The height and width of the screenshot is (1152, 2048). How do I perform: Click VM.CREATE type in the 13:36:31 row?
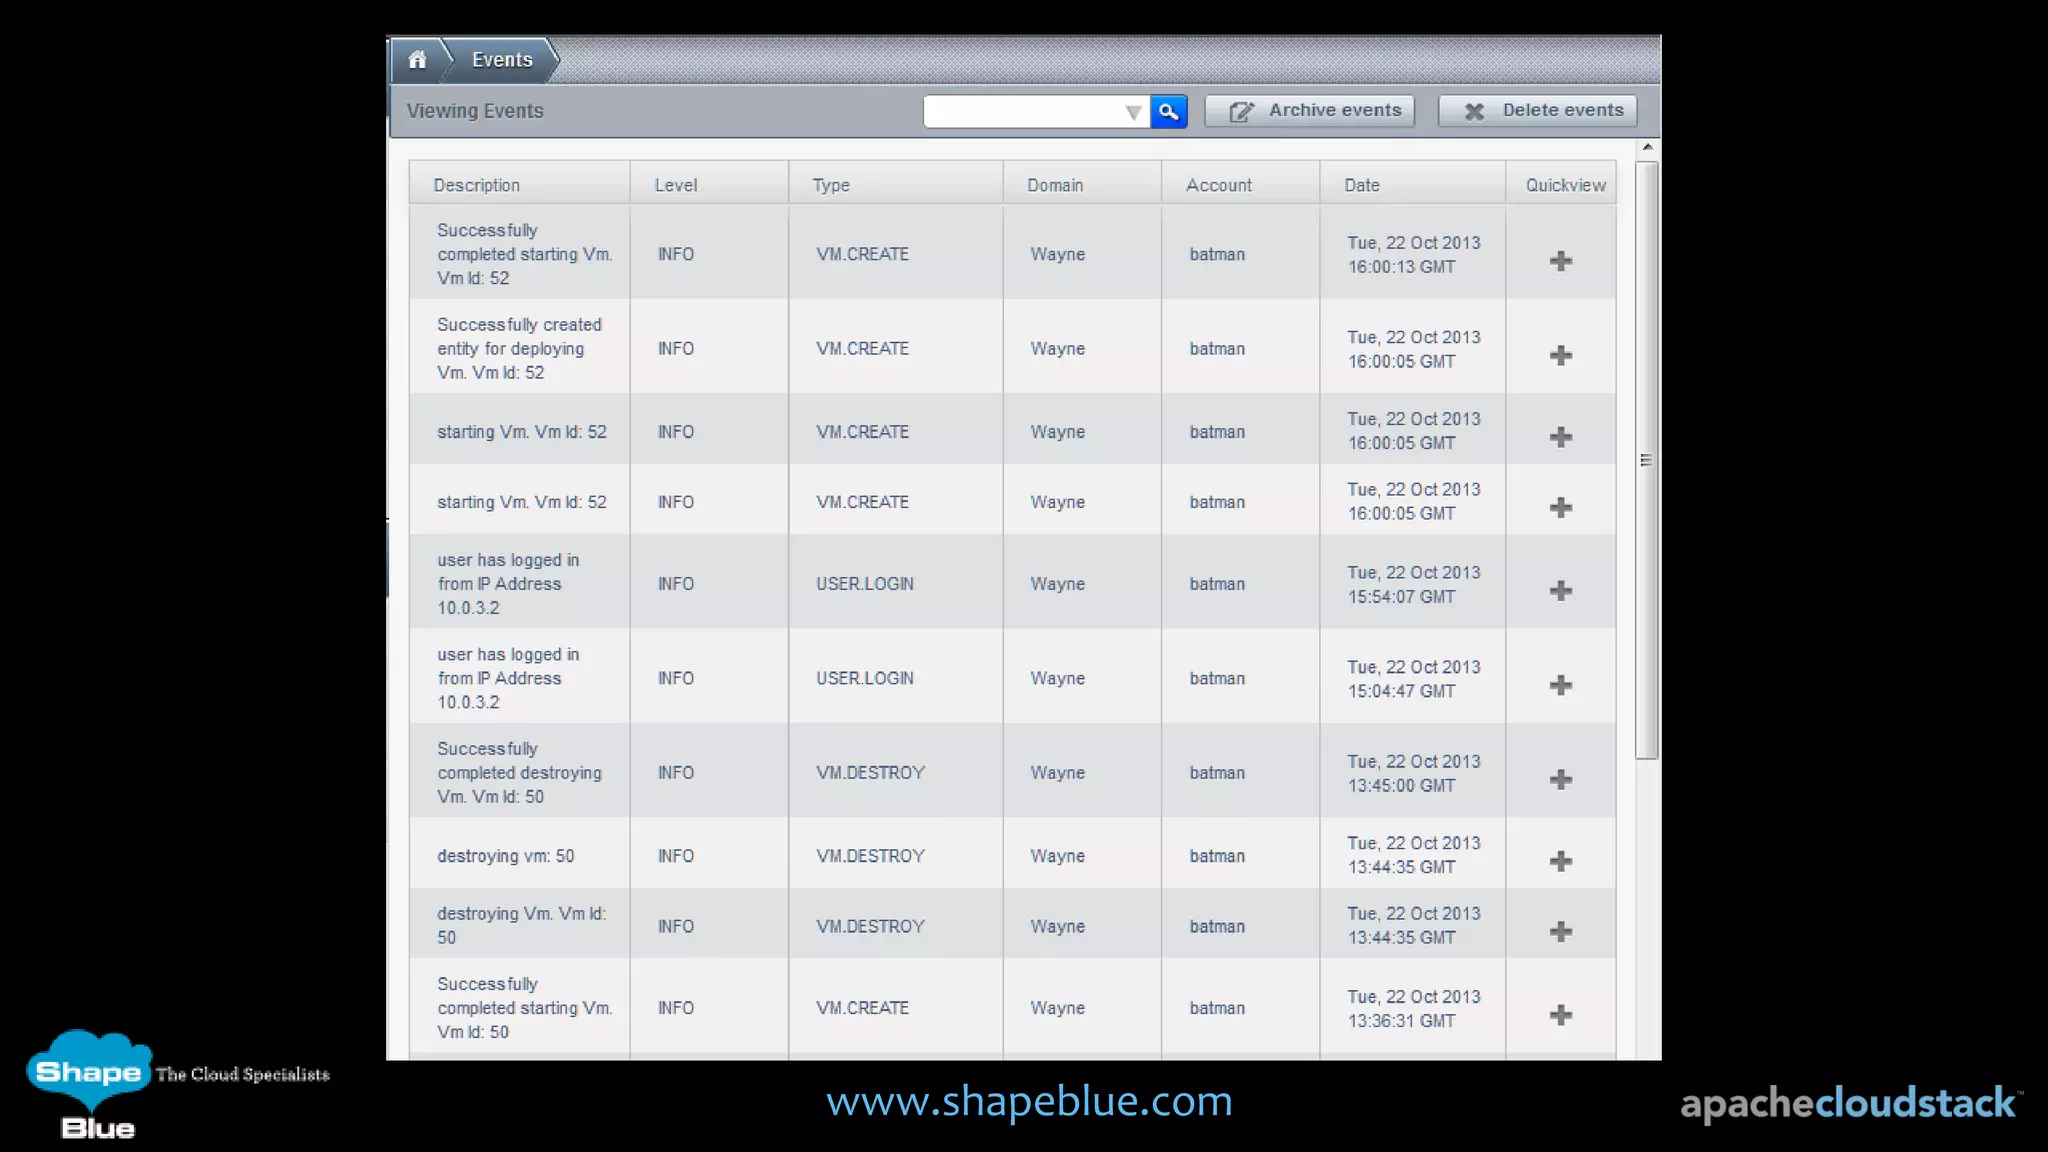click(862, 1008)
